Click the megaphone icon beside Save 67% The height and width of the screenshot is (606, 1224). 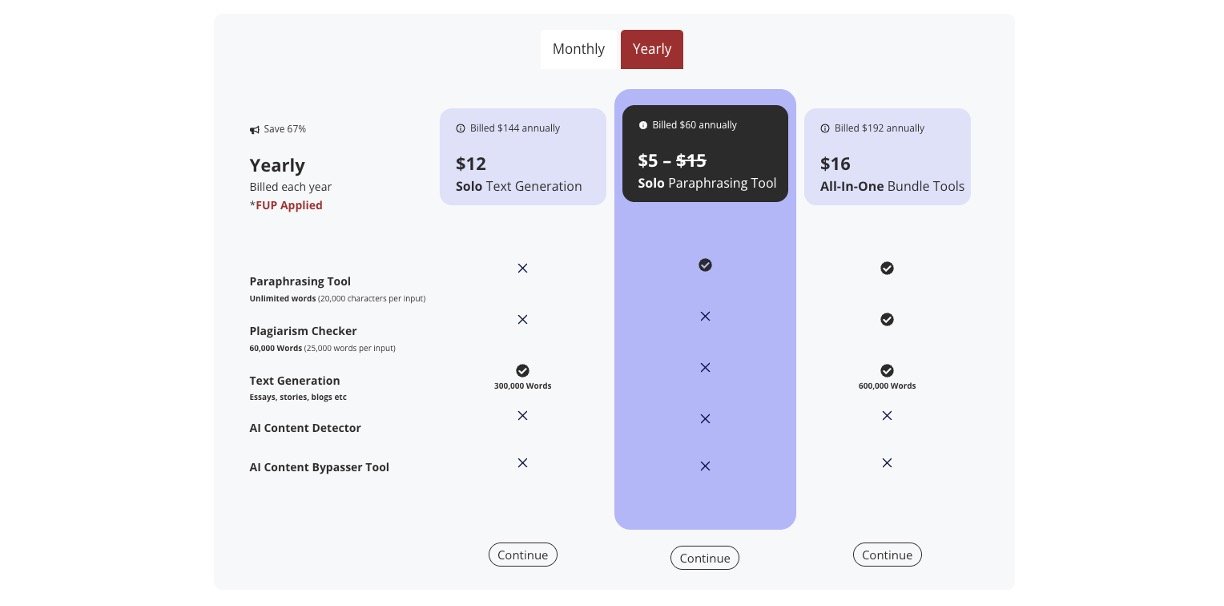pos(255,130)
